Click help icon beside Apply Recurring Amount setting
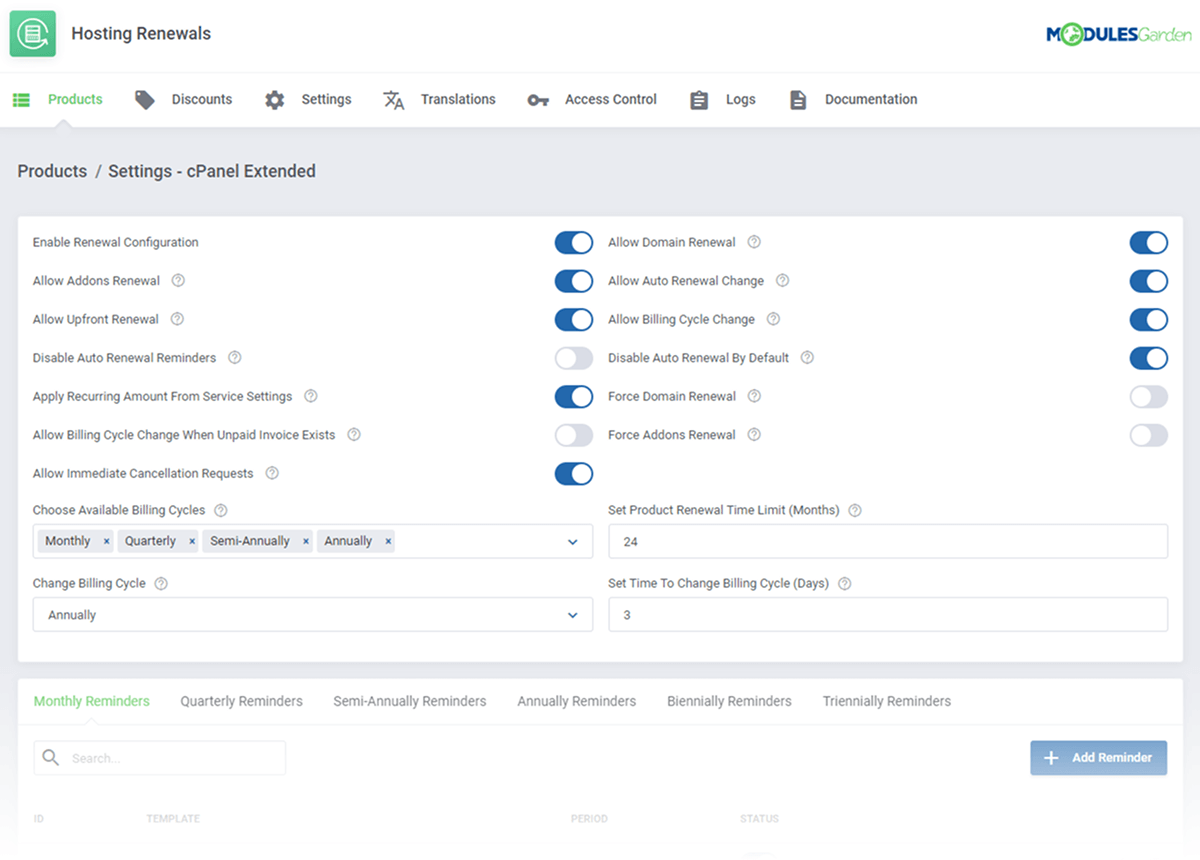 tap(311, 396)
